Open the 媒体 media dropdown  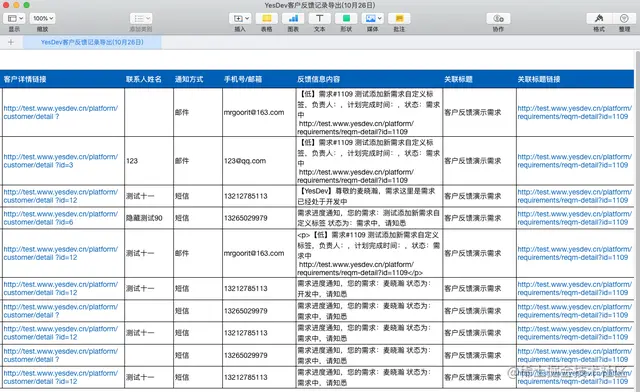tap(373, 18)
